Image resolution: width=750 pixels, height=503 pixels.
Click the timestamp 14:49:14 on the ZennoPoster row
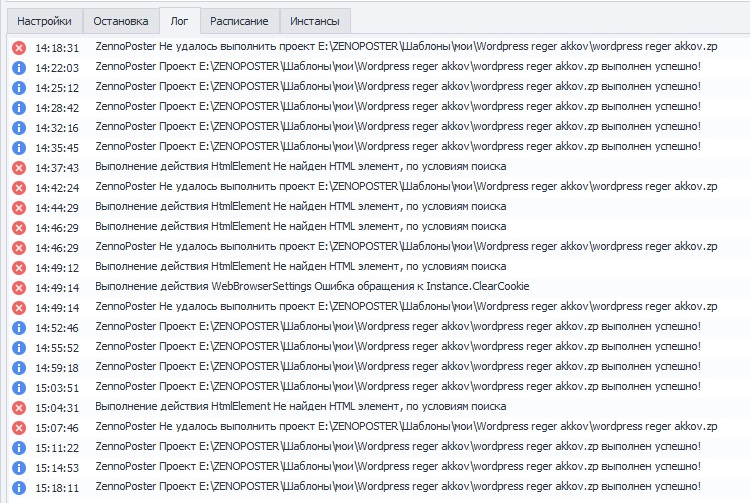tap(57, 308)
